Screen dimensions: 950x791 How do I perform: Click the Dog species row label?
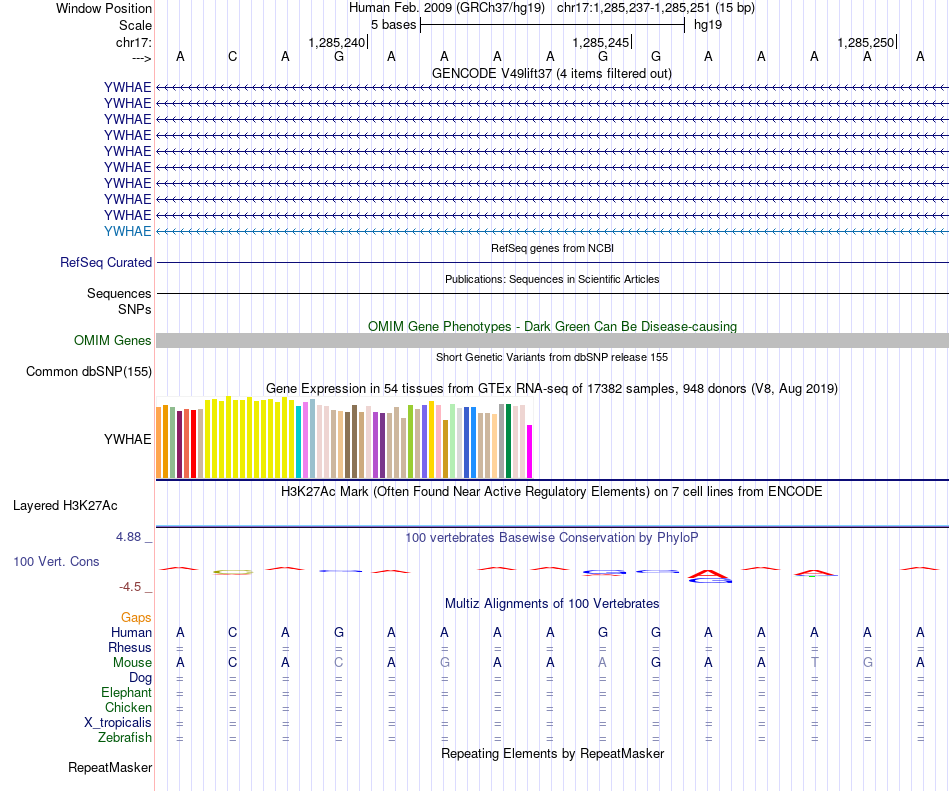tap(140, 678)
